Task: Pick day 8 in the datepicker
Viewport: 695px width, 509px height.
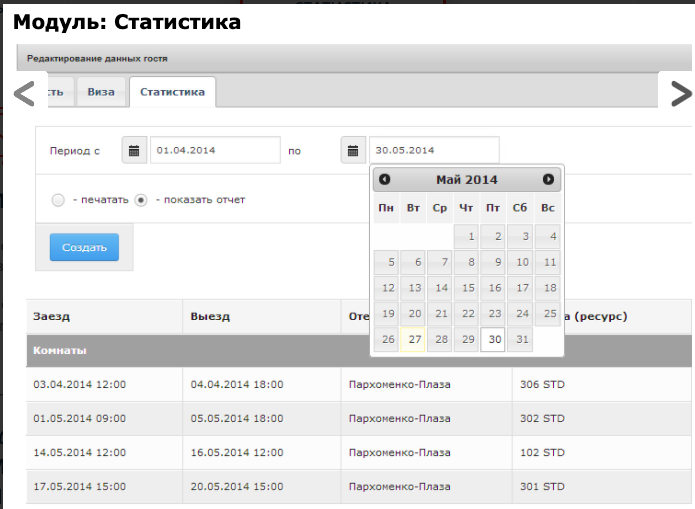Action: tap(466, 262)
